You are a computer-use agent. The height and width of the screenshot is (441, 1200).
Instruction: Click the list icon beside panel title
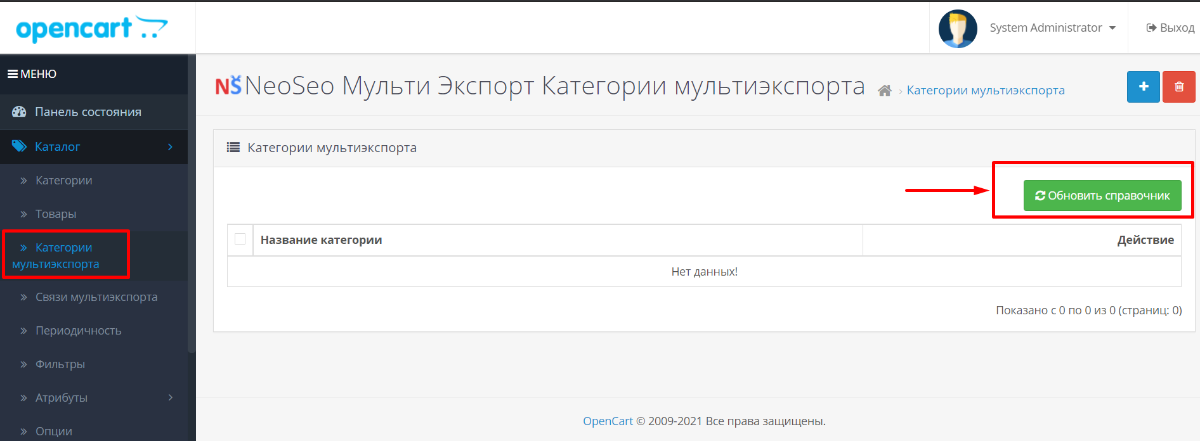coord(233,147)
